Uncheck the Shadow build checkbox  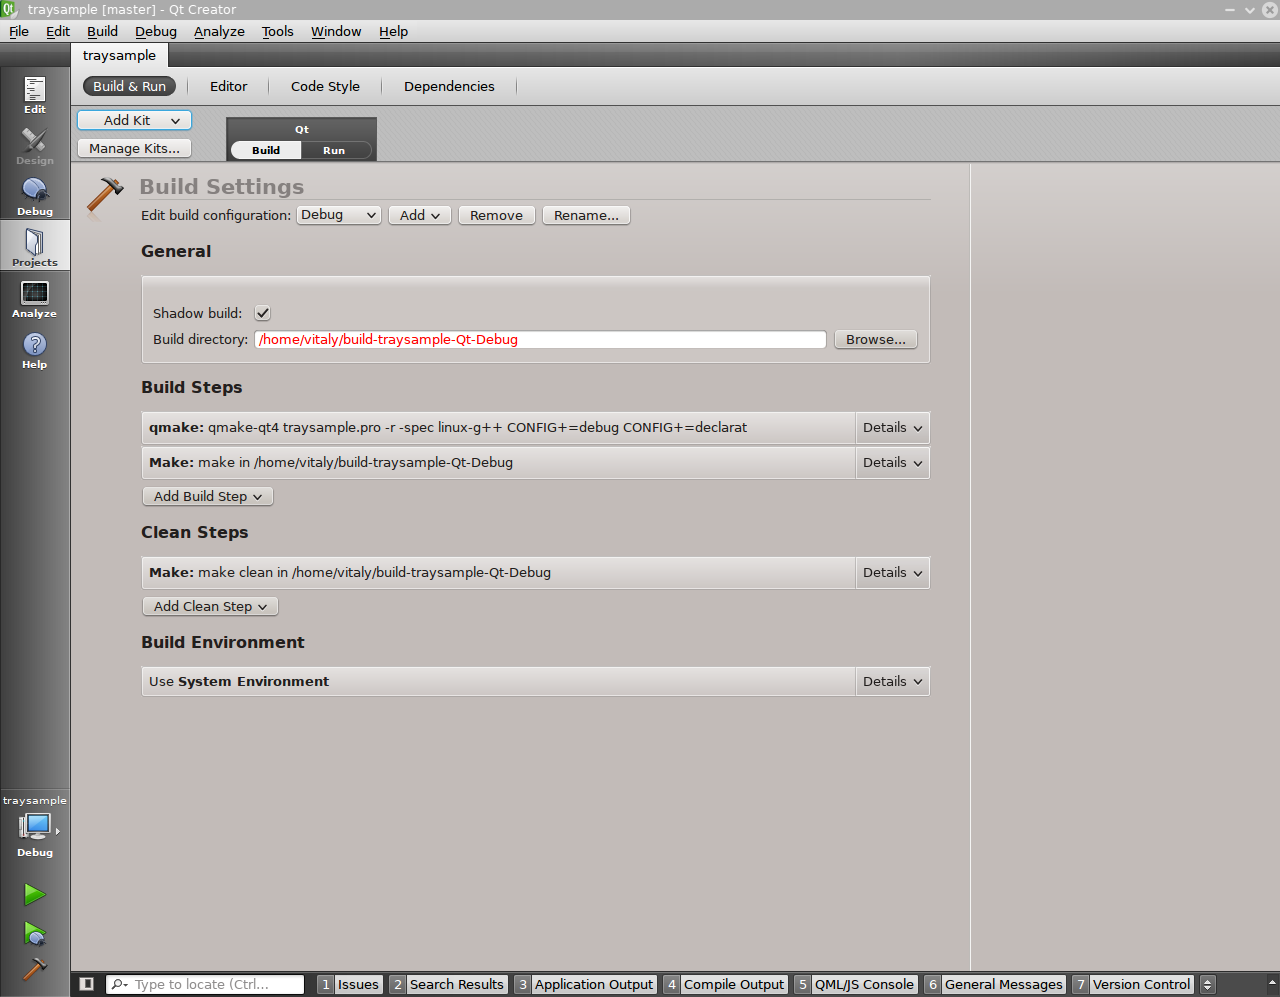tap(263, 313)
